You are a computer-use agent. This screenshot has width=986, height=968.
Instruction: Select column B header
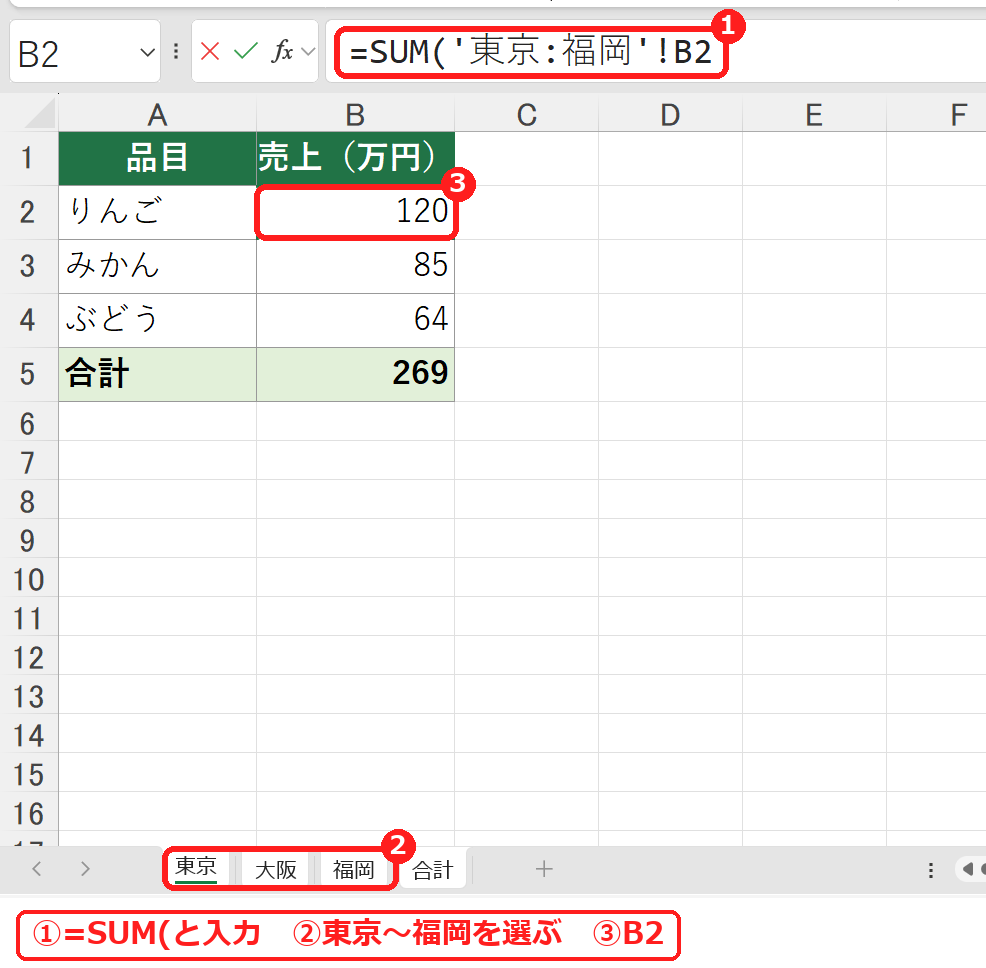tap(355, 114)
